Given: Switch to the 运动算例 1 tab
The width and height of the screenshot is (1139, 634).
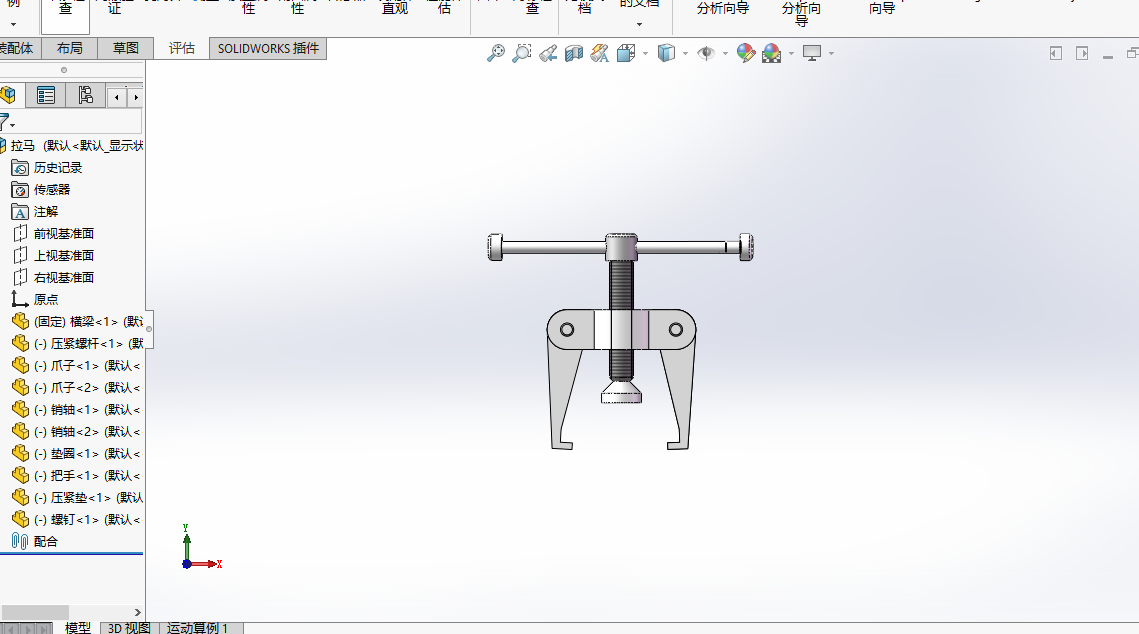Looking at the screenshot, I should click(x=197, y=628).
